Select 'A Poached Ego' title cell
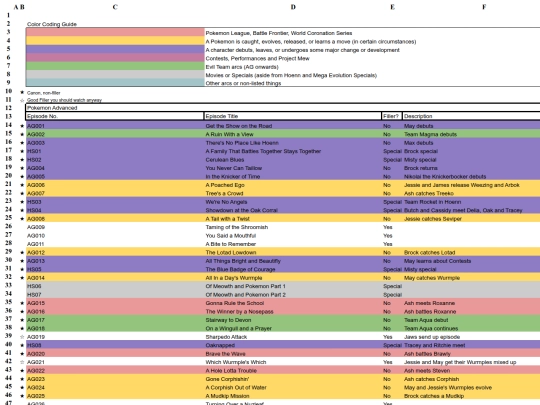 click(293, 185)
